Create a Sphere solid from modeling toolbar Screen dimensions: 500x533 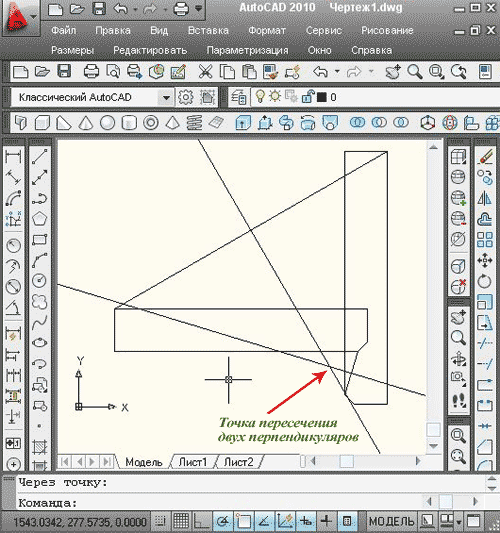click(107, 122)
